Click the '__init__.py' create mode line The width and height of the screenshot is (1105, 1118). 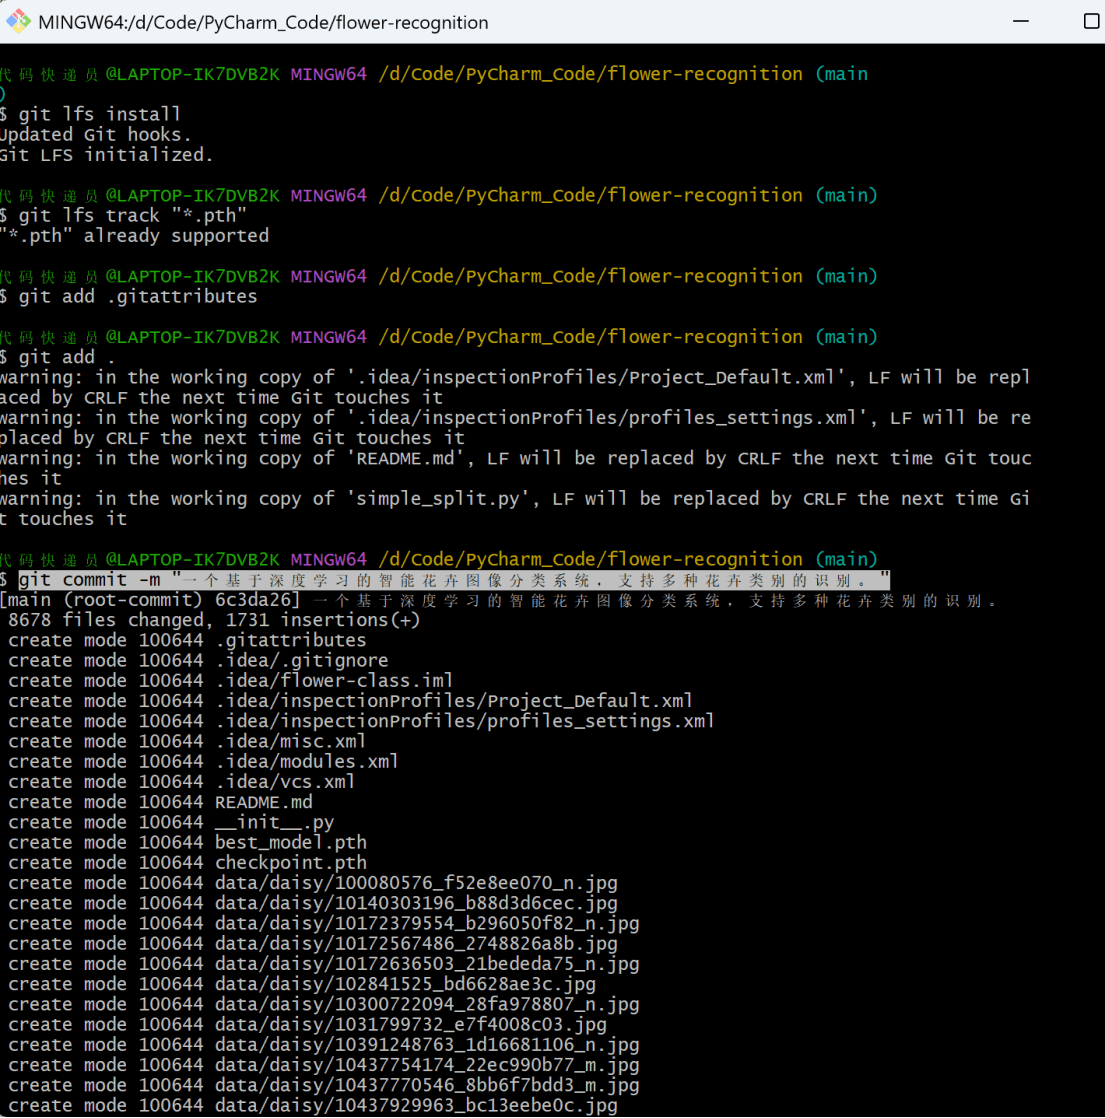(171, 822)
